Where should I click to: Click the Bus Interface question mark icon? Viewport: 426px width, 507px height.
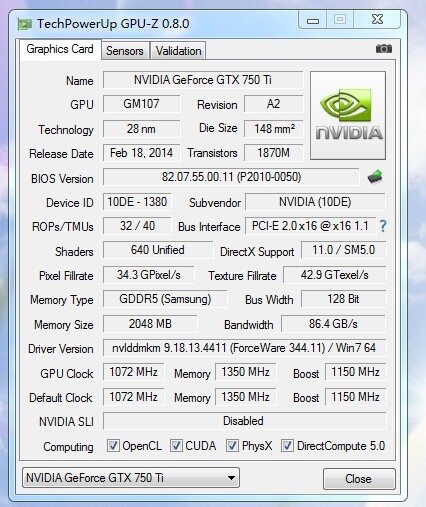click(x=383, y=226)
